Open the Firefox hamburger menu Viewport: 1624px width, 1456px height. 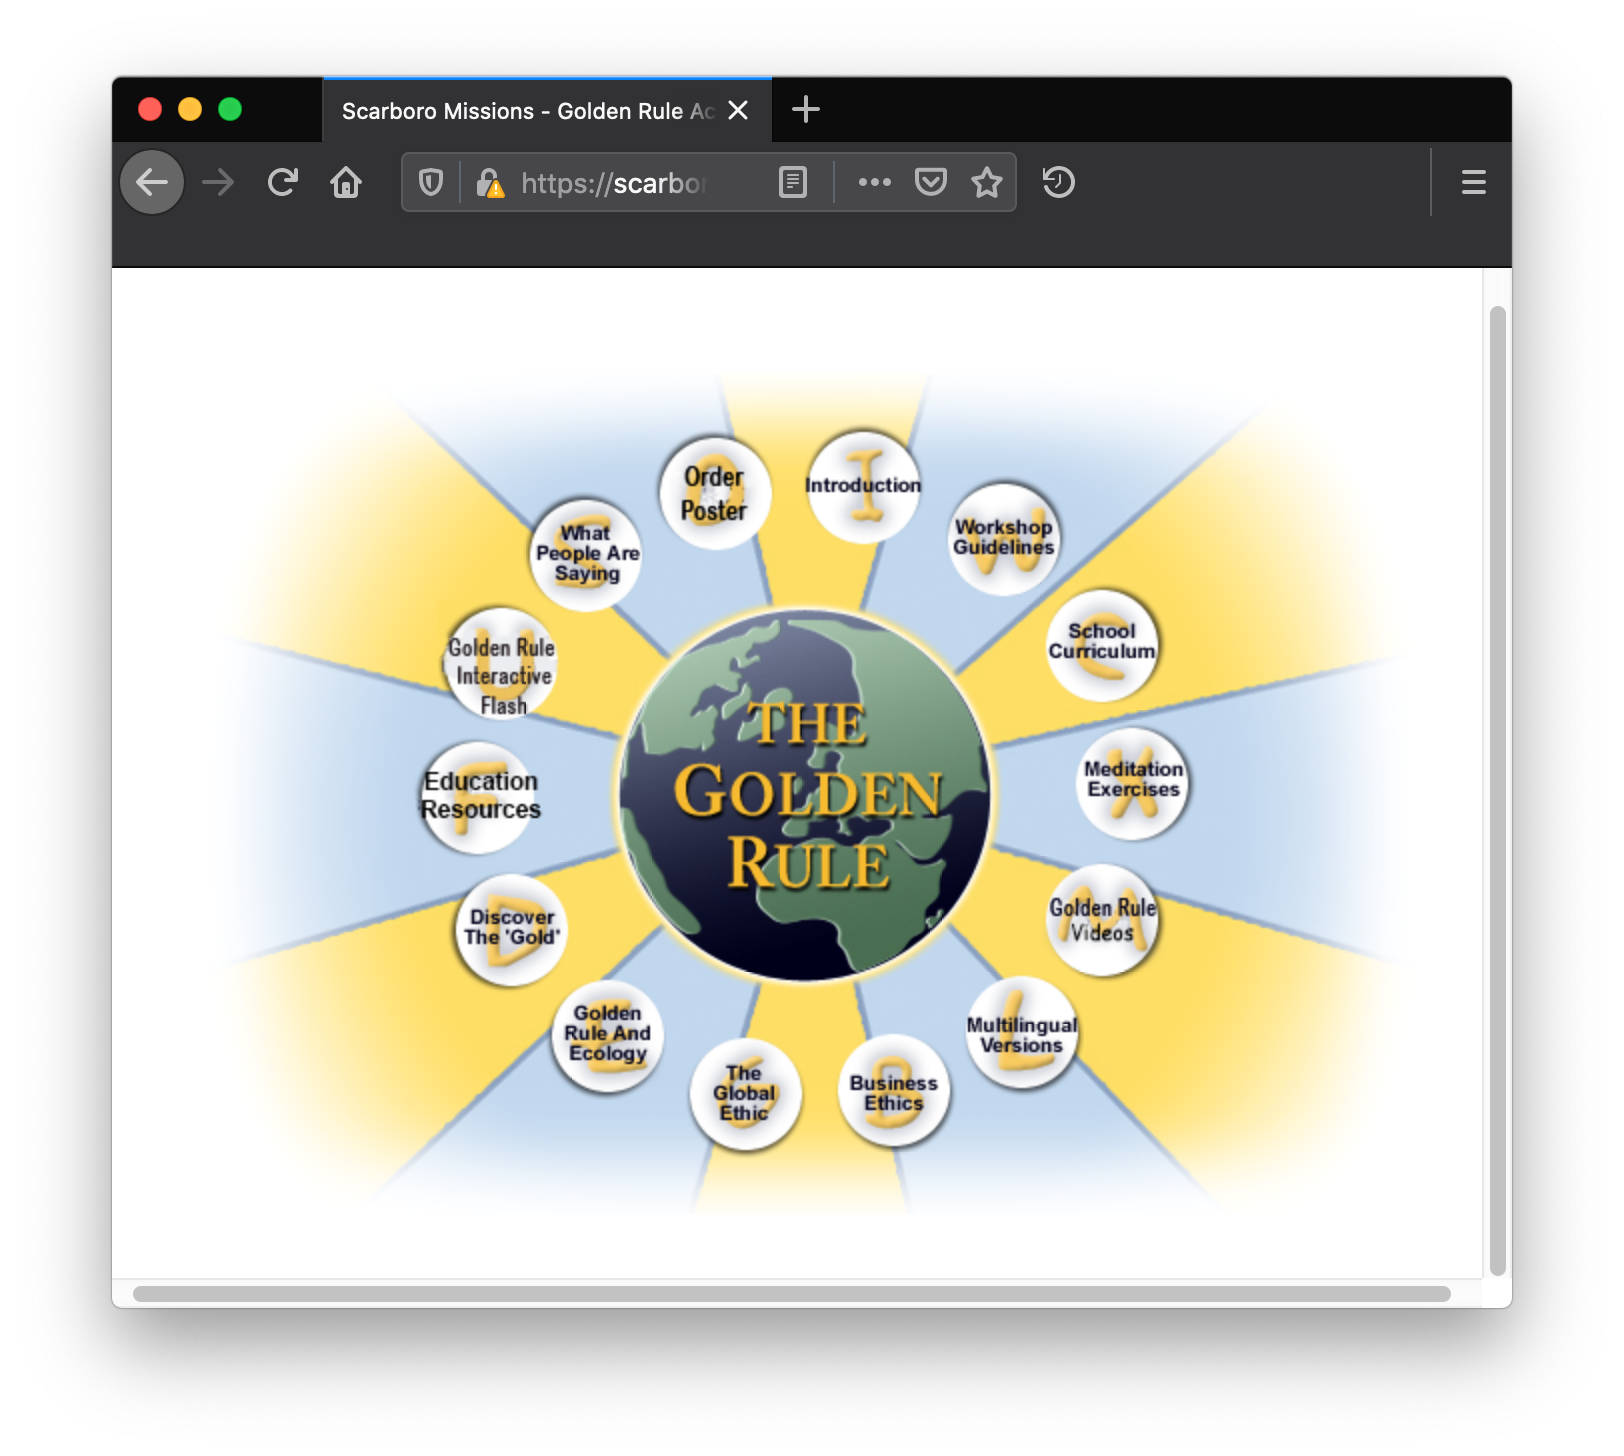(1473, 183)
